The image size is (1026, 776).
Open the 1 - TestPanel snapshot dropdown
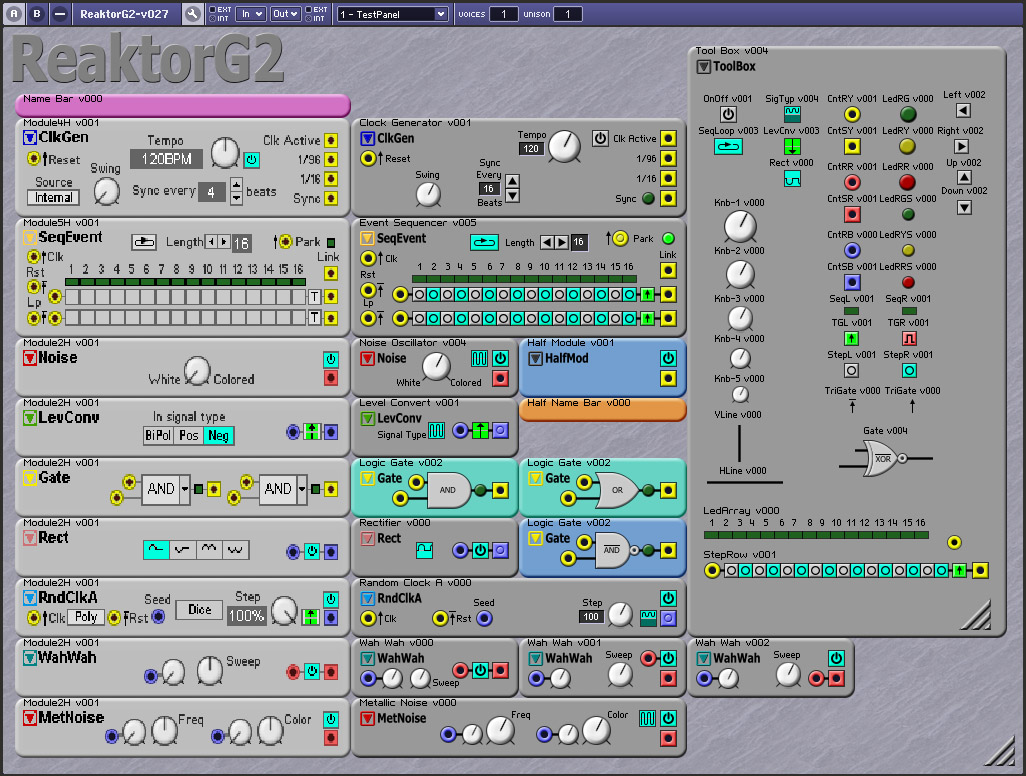point(392,14)
